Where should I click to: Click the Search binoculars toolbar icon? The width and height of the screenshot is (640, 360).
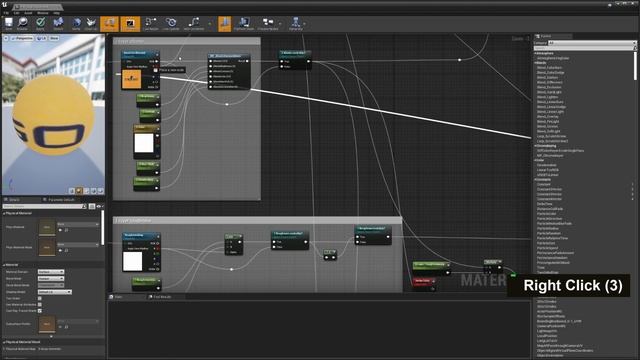pos(58,23)
